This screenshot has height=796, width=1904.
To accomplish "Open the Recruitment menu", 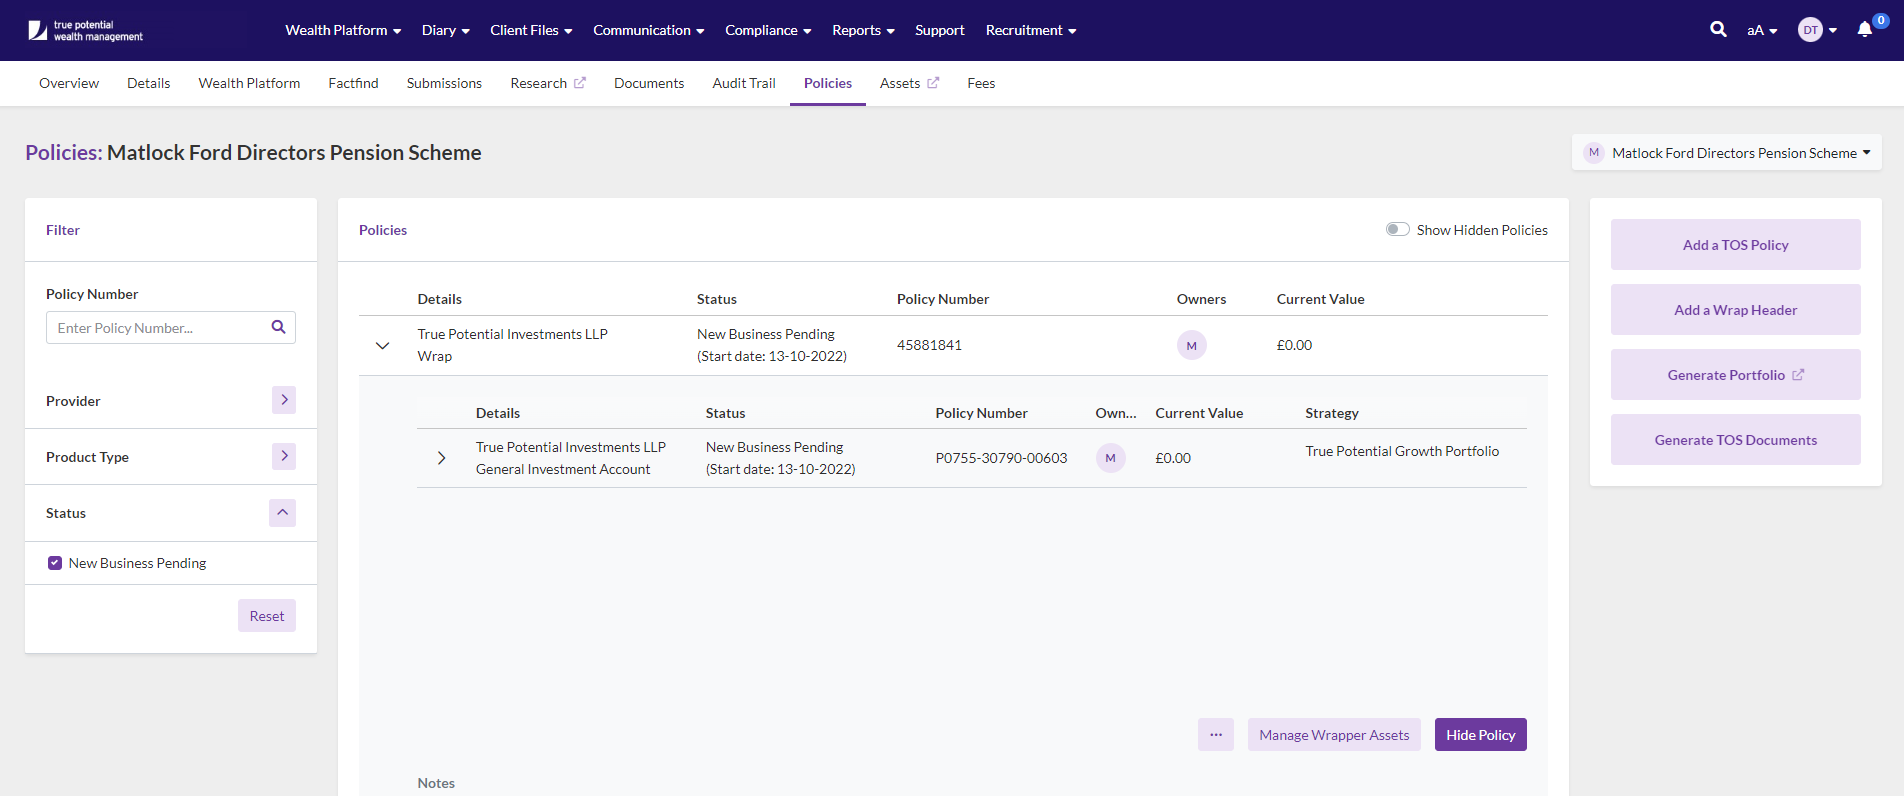I will click(x=1031, y=30).
